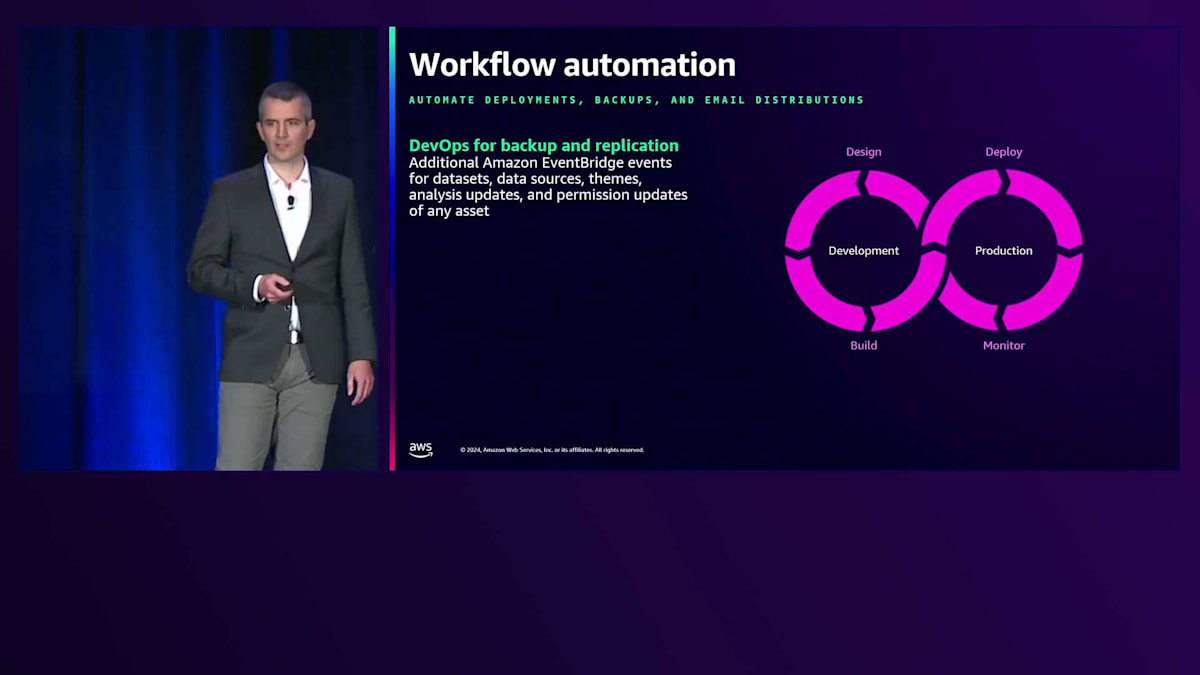
Task: Click the copyright notice in the slide footer
Action: point(552,450)
